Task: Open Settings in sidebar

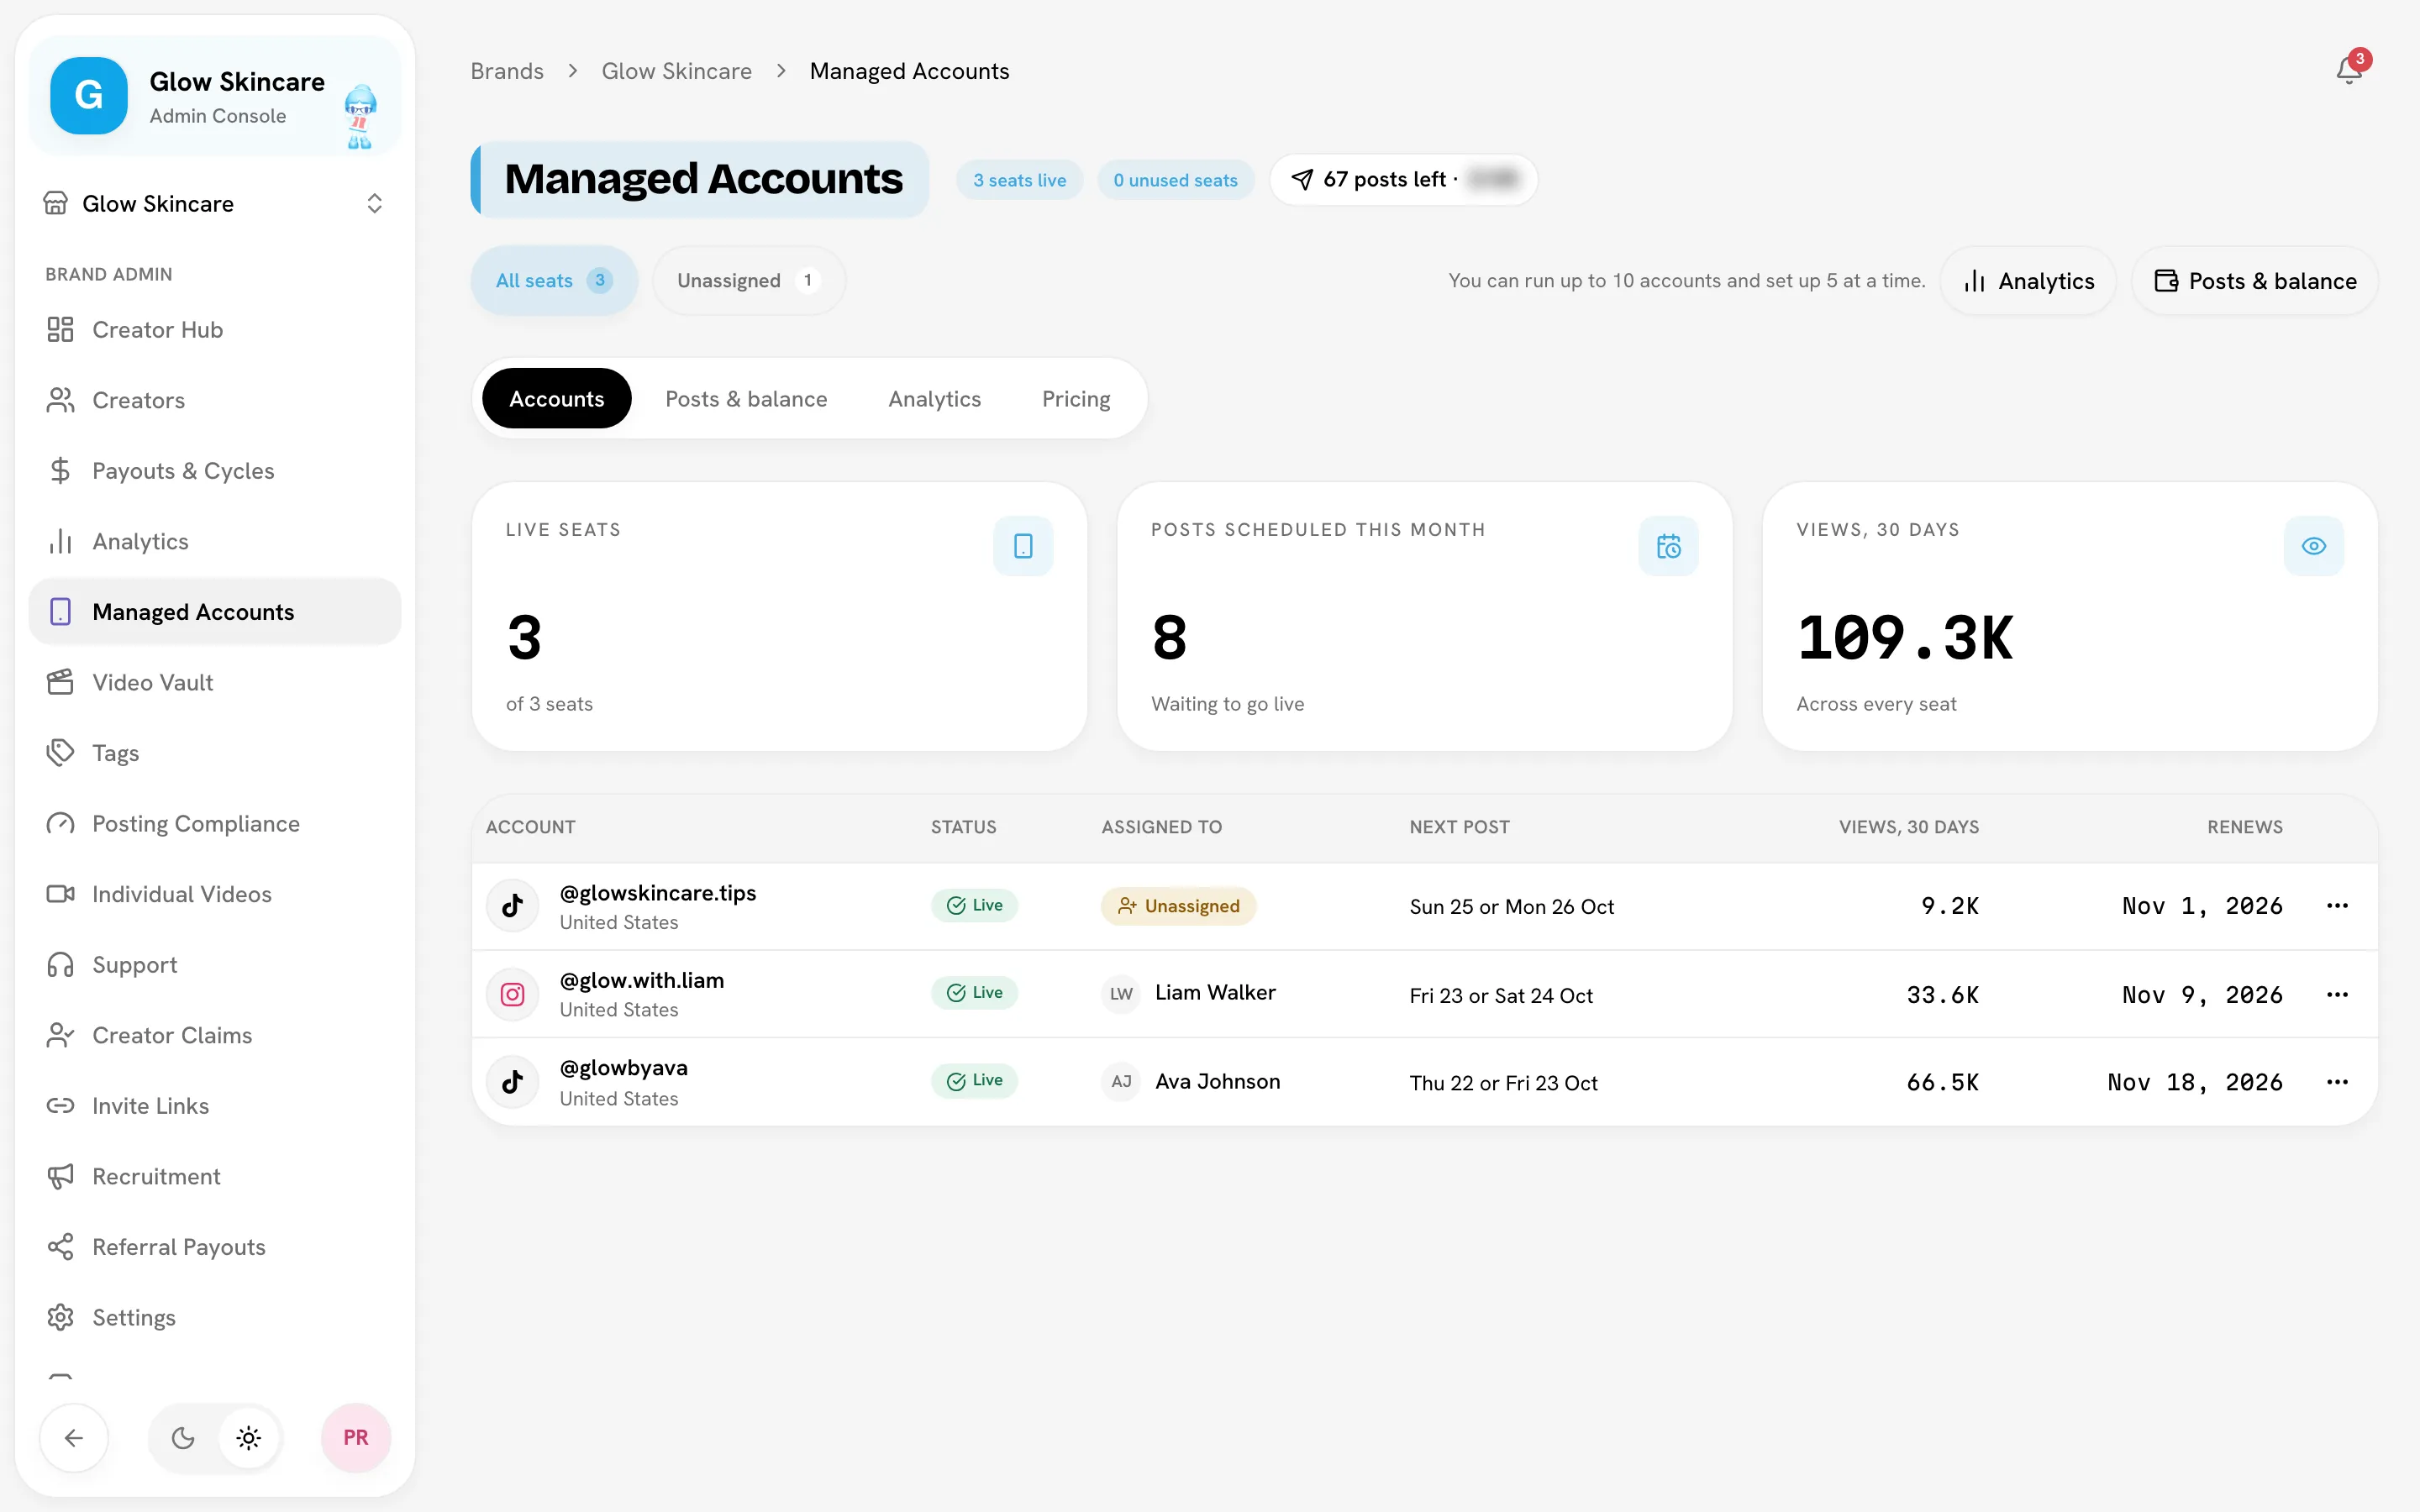Action: click(215, 1317)
